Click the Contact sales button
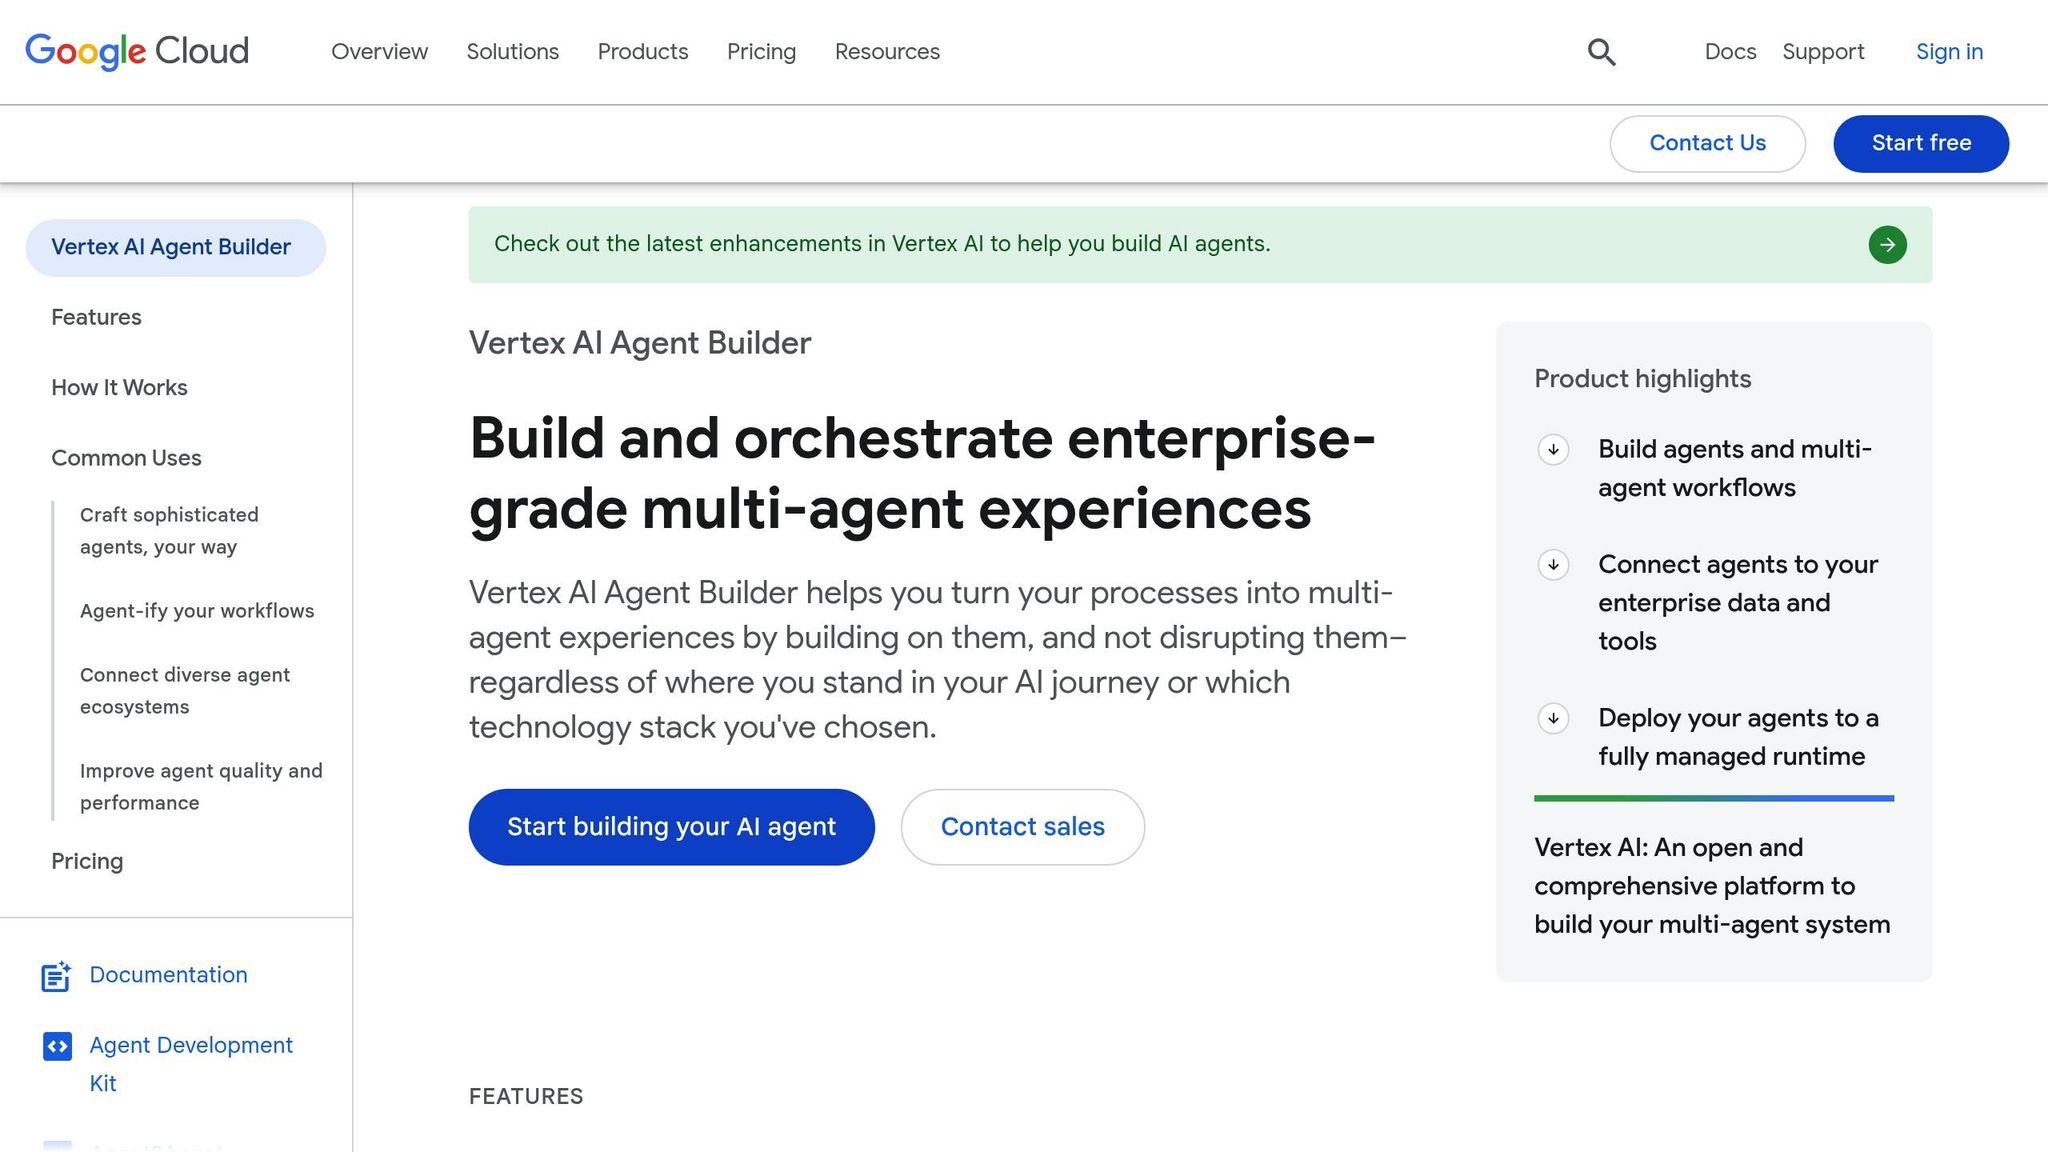The width and height of the screenshot is (2048, 1152). (x=1022, y=827)
